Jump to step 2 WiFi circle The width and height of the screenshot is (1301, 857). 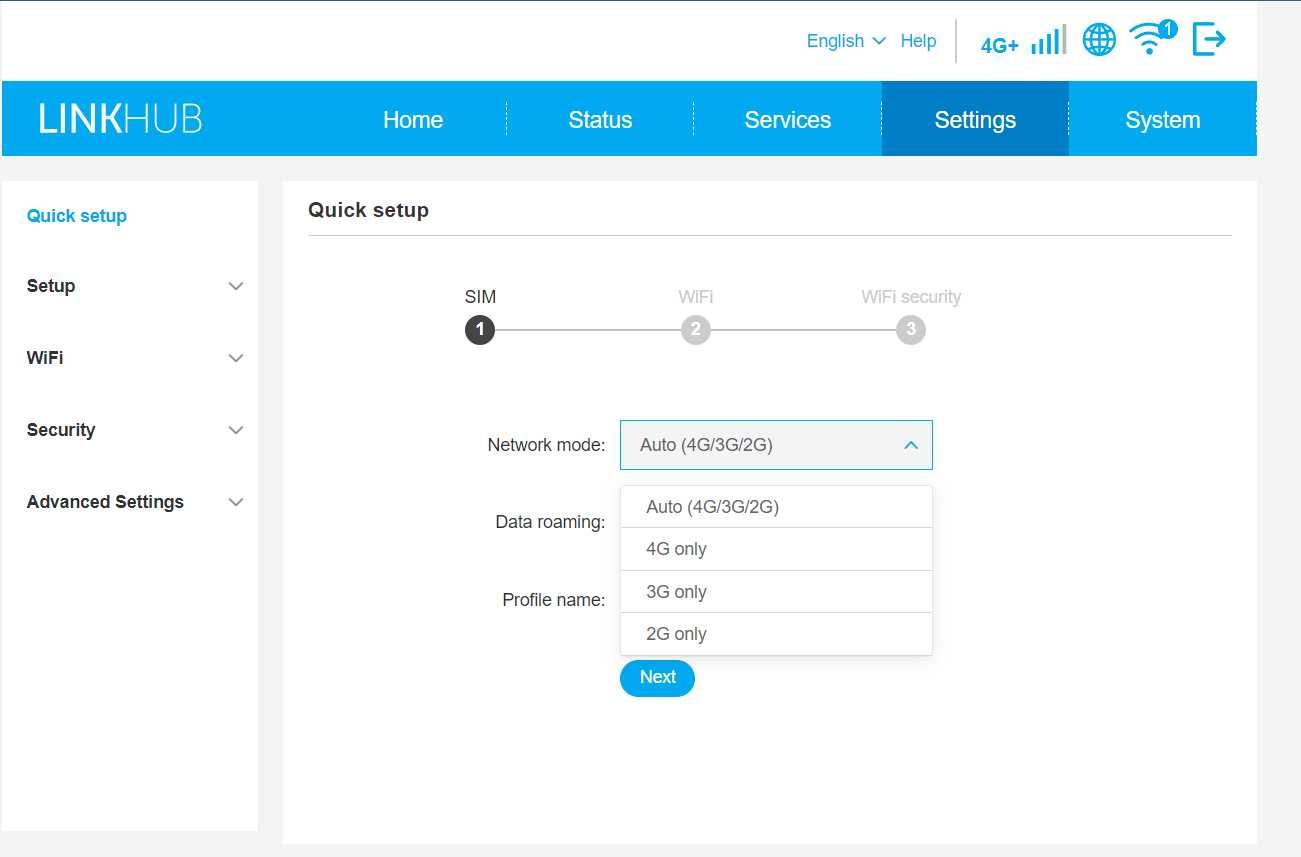click(x=696, y=329)
